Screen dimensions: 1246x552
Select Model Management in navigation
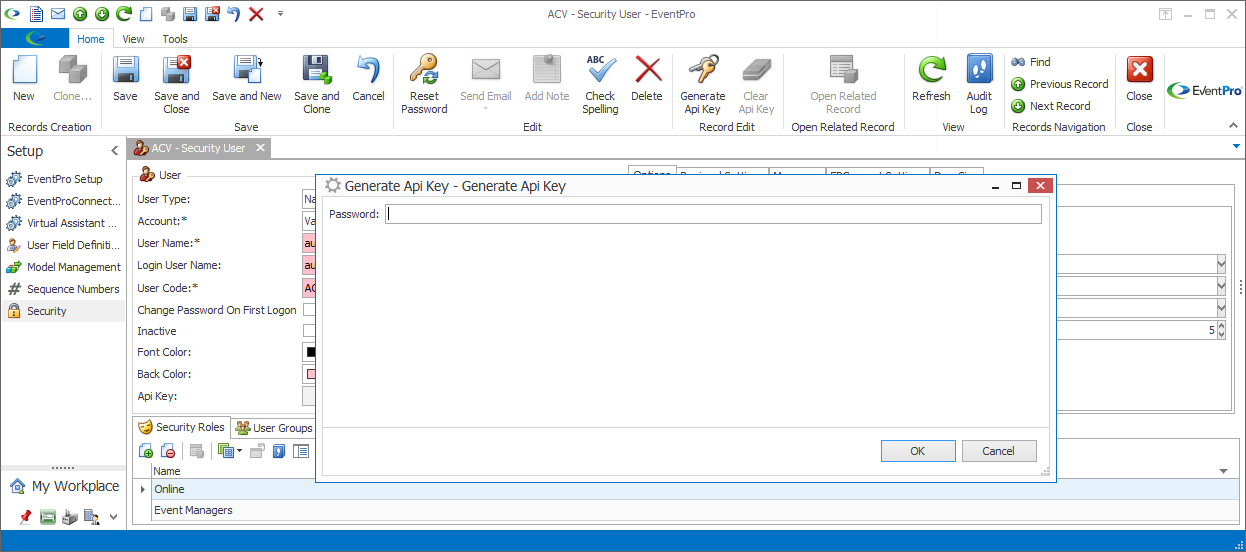coord(64,267)
